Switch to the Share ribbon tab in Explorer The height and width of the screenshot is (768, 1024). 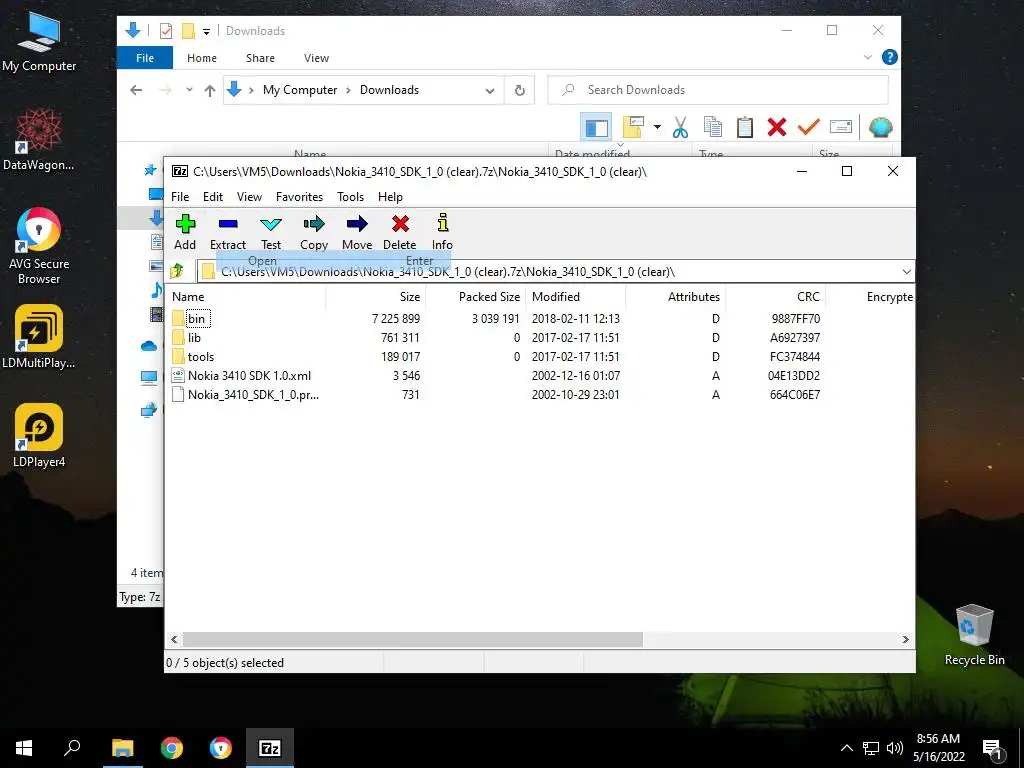[260, 57]
